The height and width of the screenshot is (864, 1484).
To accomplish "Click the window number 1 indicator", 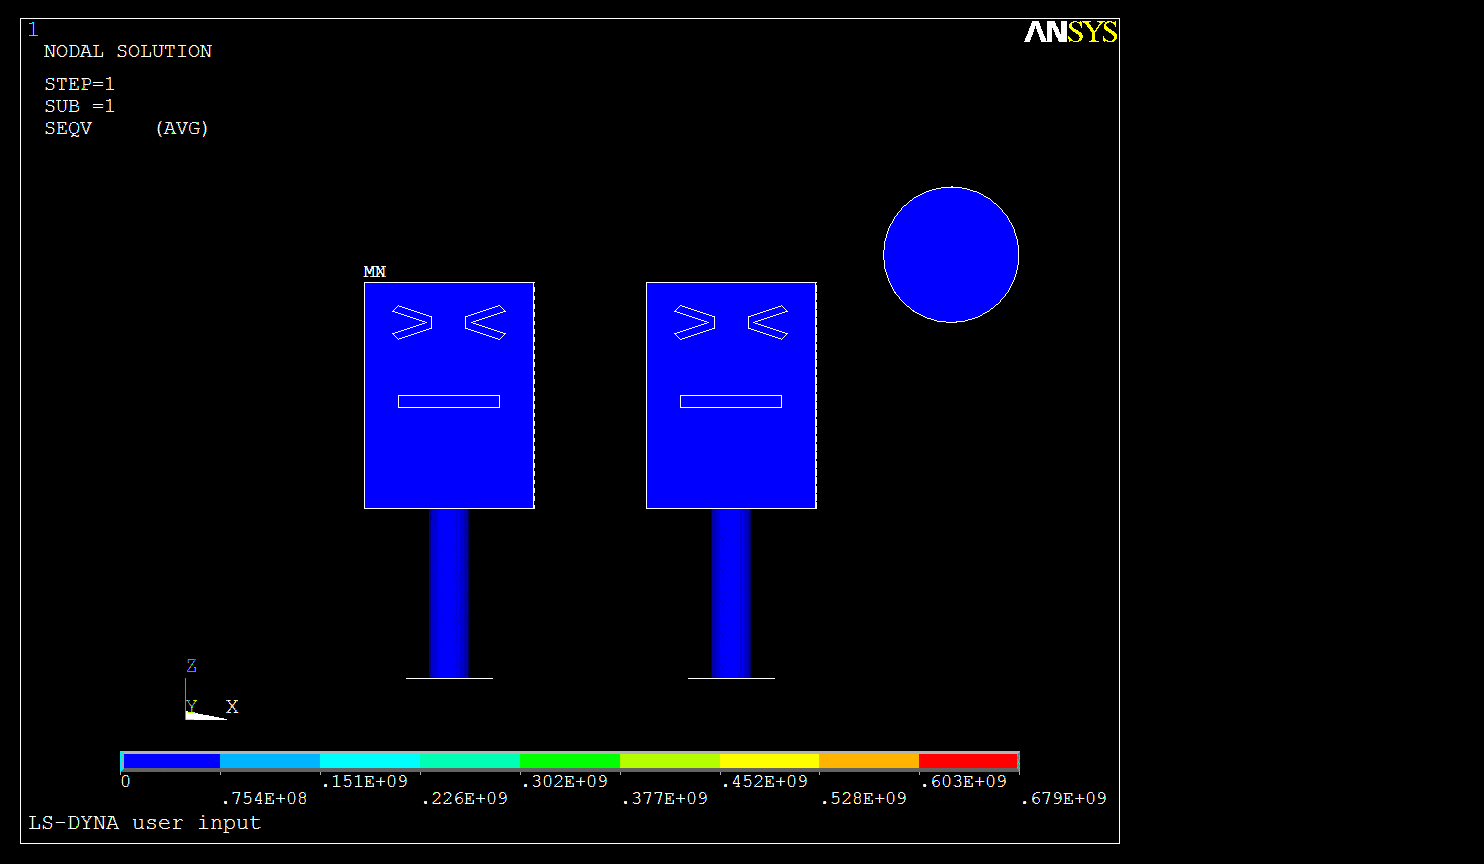I will click(33, 29).
